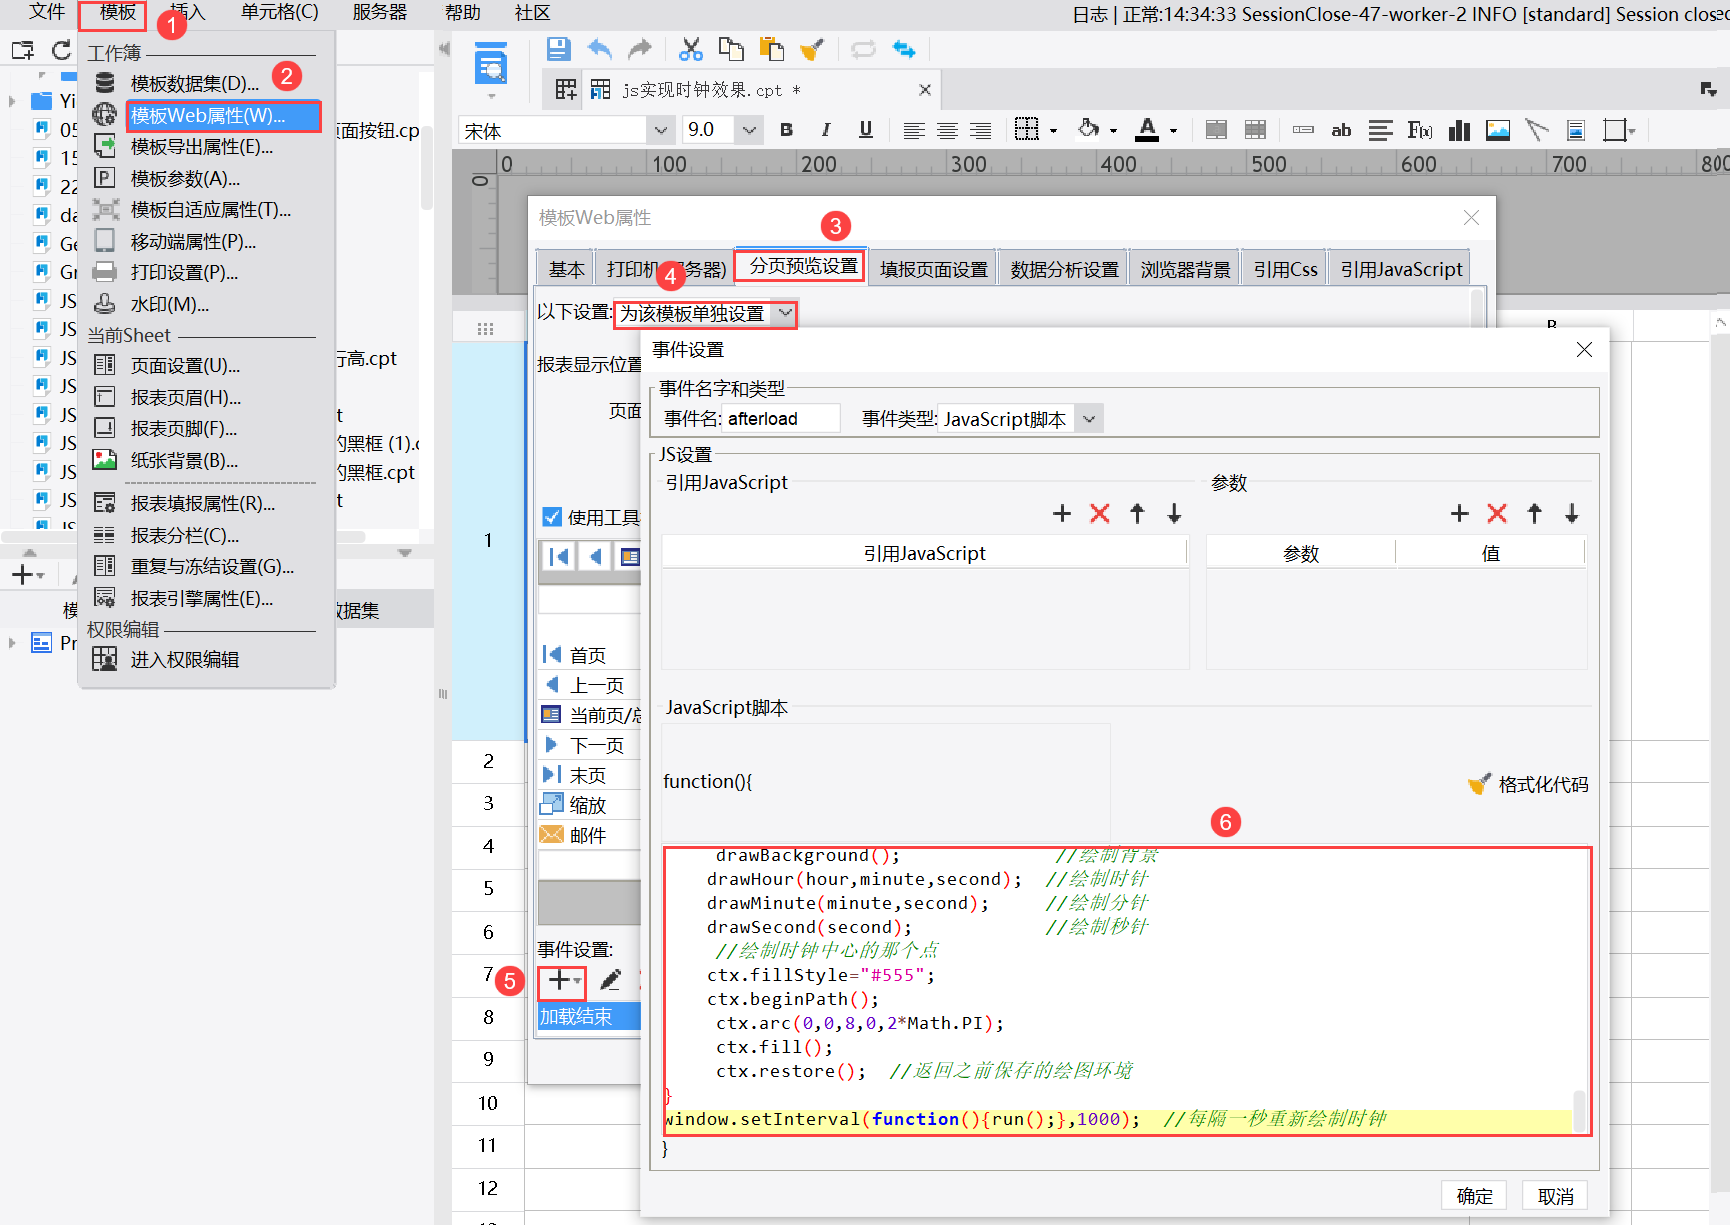1730x1225 pixels.
Task: Select 模板Web属性 menu entry
Action: click(x=208, y=116)
